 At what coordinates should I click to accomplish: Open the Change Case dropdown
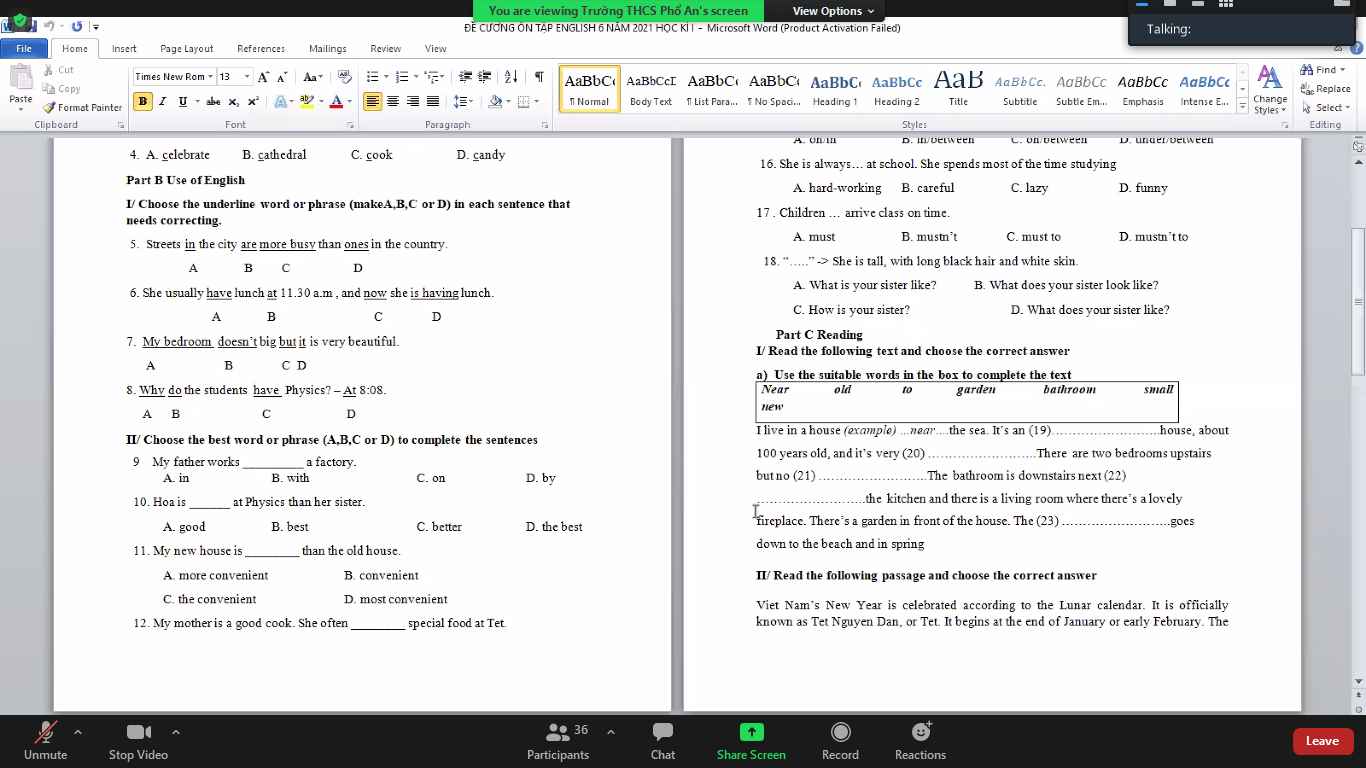click(312, 77)
